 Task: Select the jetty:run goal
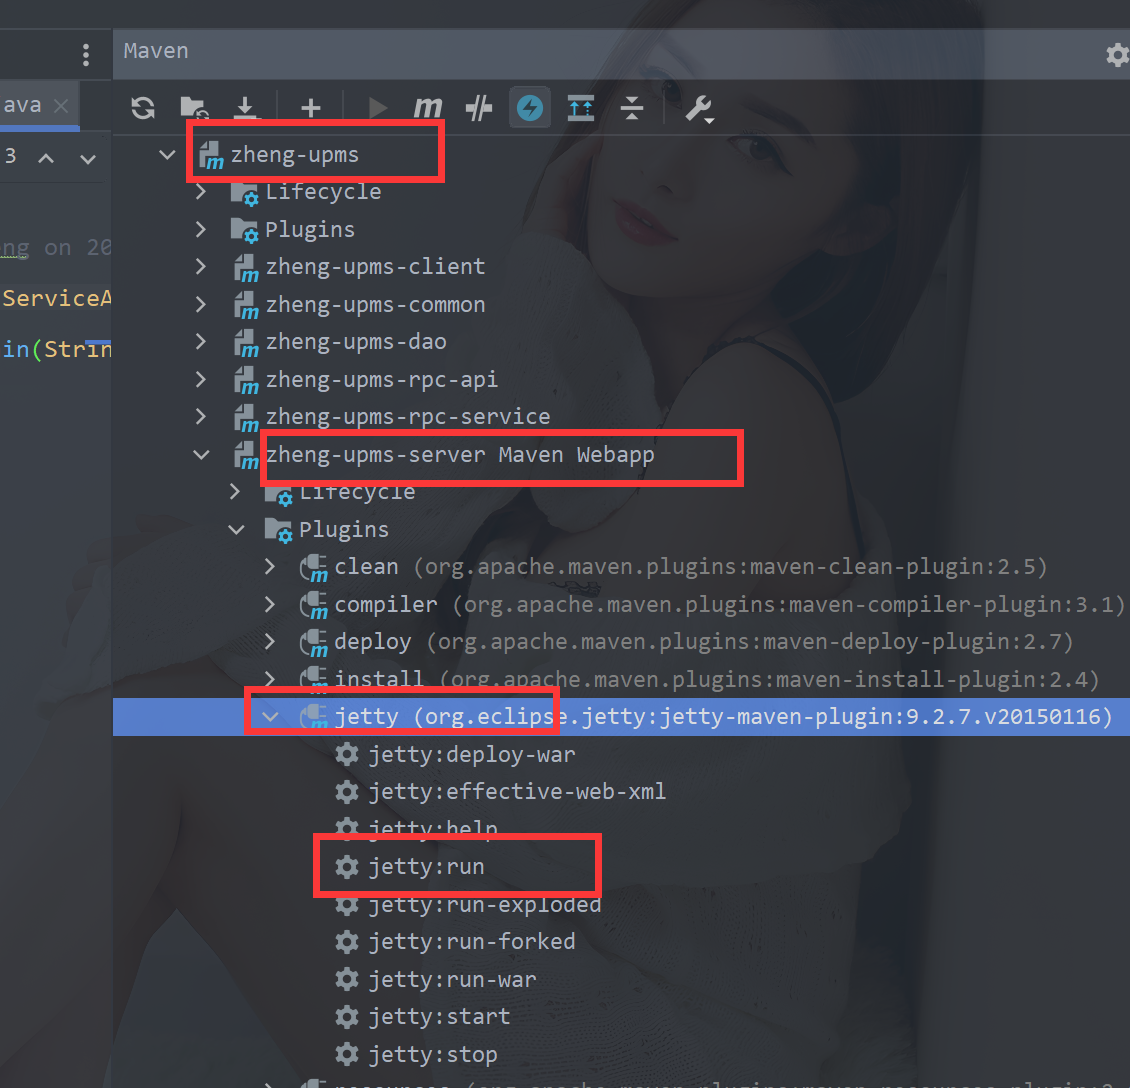426,866
